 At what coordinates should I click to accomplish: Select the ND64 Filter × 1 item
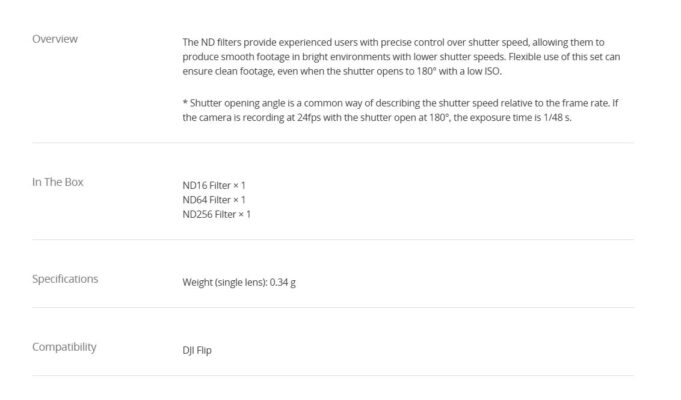tap(214, 200)
